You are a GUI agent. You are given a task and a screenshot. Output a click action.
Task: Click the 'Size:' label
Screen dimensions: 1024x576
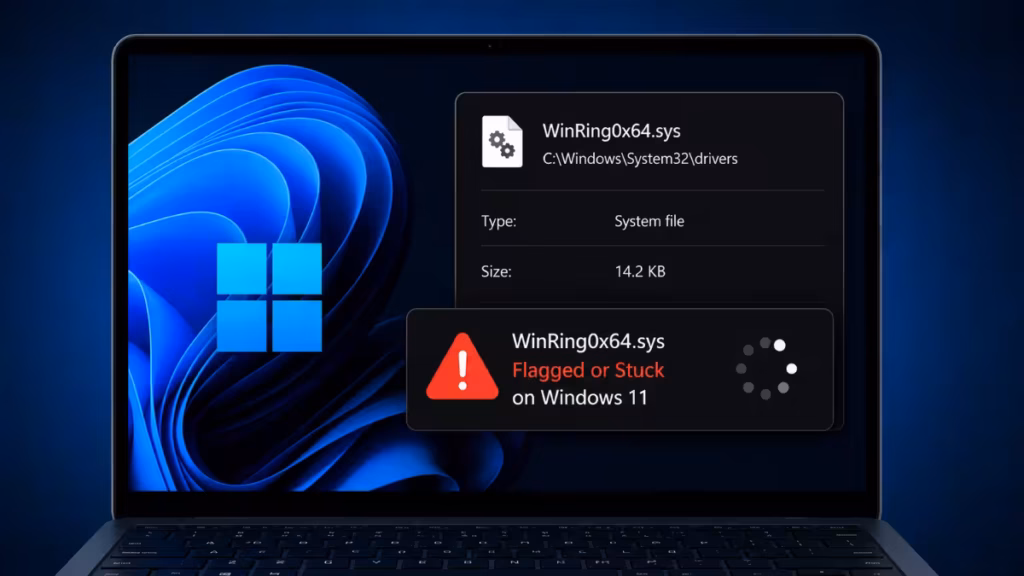(496, 272)
